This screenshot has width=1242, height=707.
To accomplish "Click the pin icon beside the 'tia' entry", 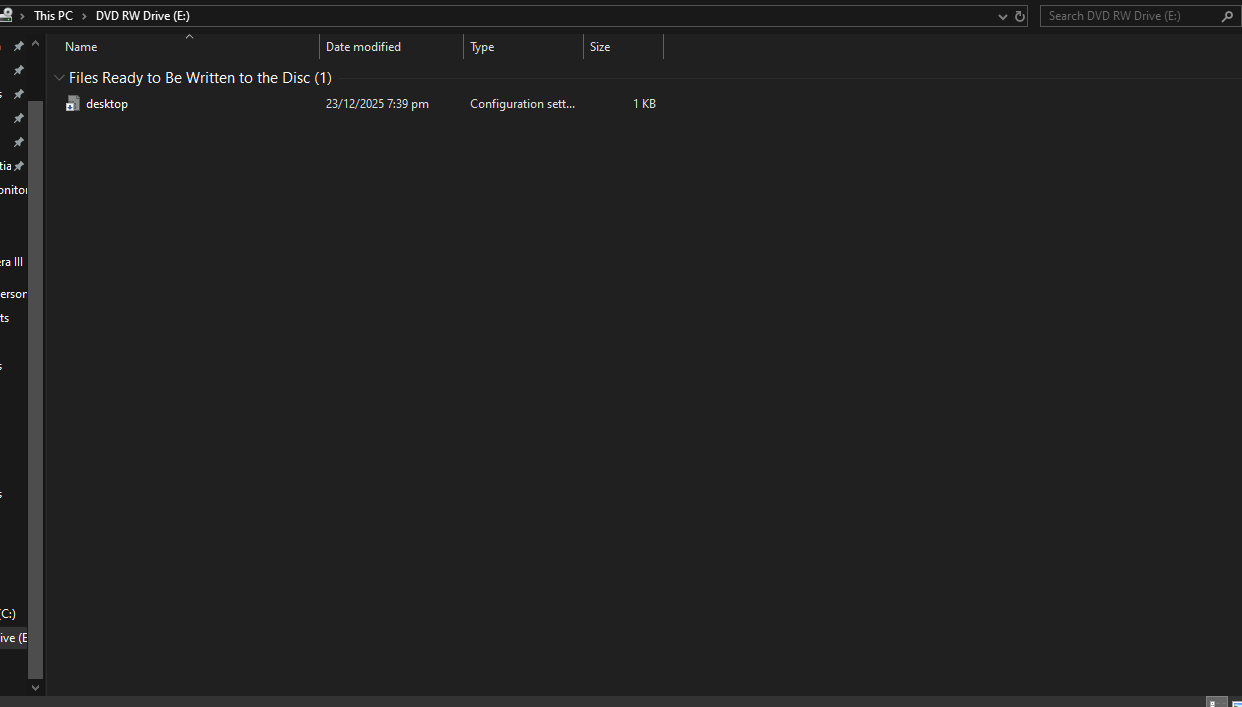I will [18, 166].
